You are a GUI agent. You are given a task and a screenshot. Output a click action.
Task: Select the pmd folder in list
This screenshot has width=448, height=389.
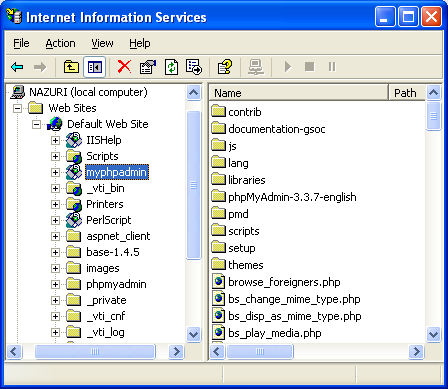[x=230, y=214]
